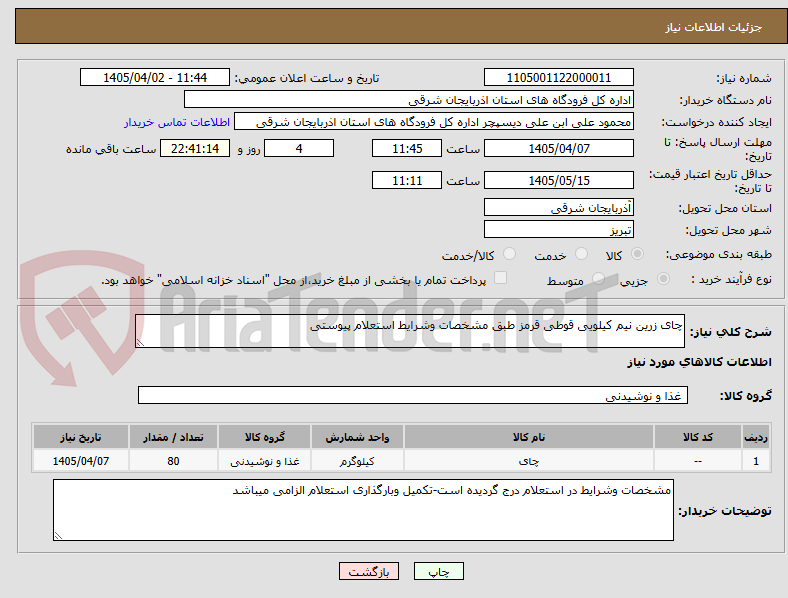Click the remaining days field showing 4
This screenshot has width=788, height=598.
pos(299,148)
